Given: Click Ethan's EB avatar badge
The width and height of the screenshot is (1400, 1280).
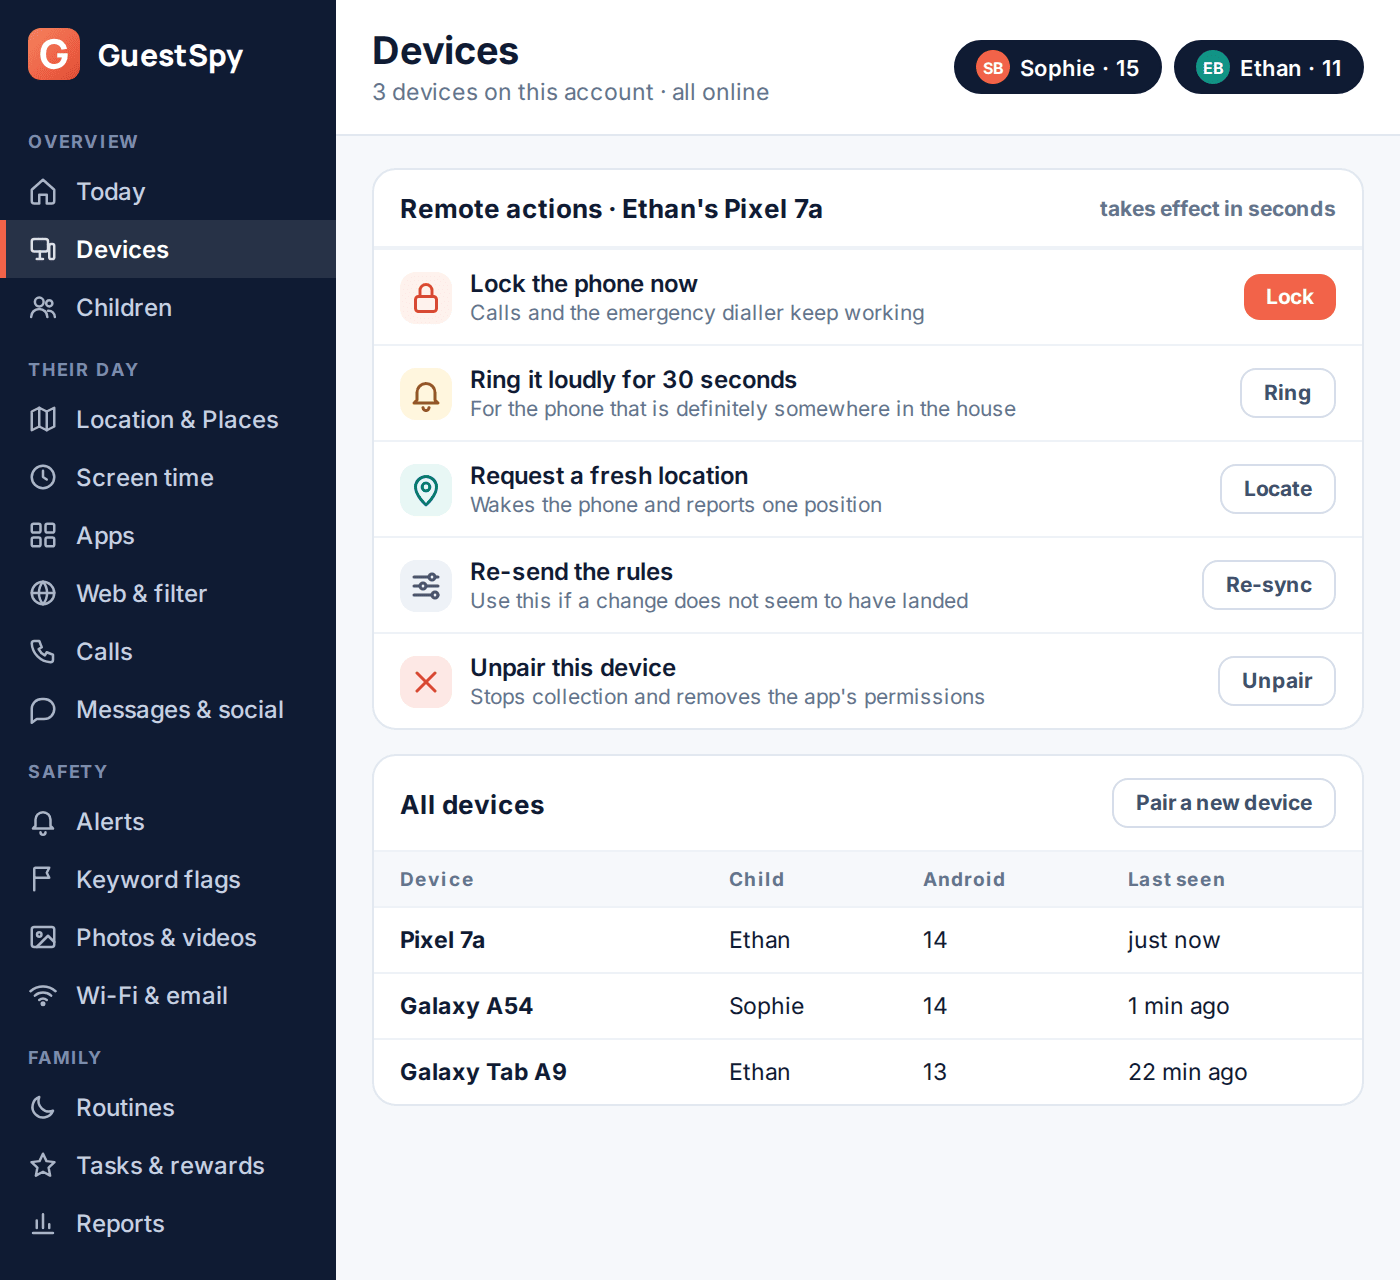Looking at the screenshot, I should pos(1213,68).
